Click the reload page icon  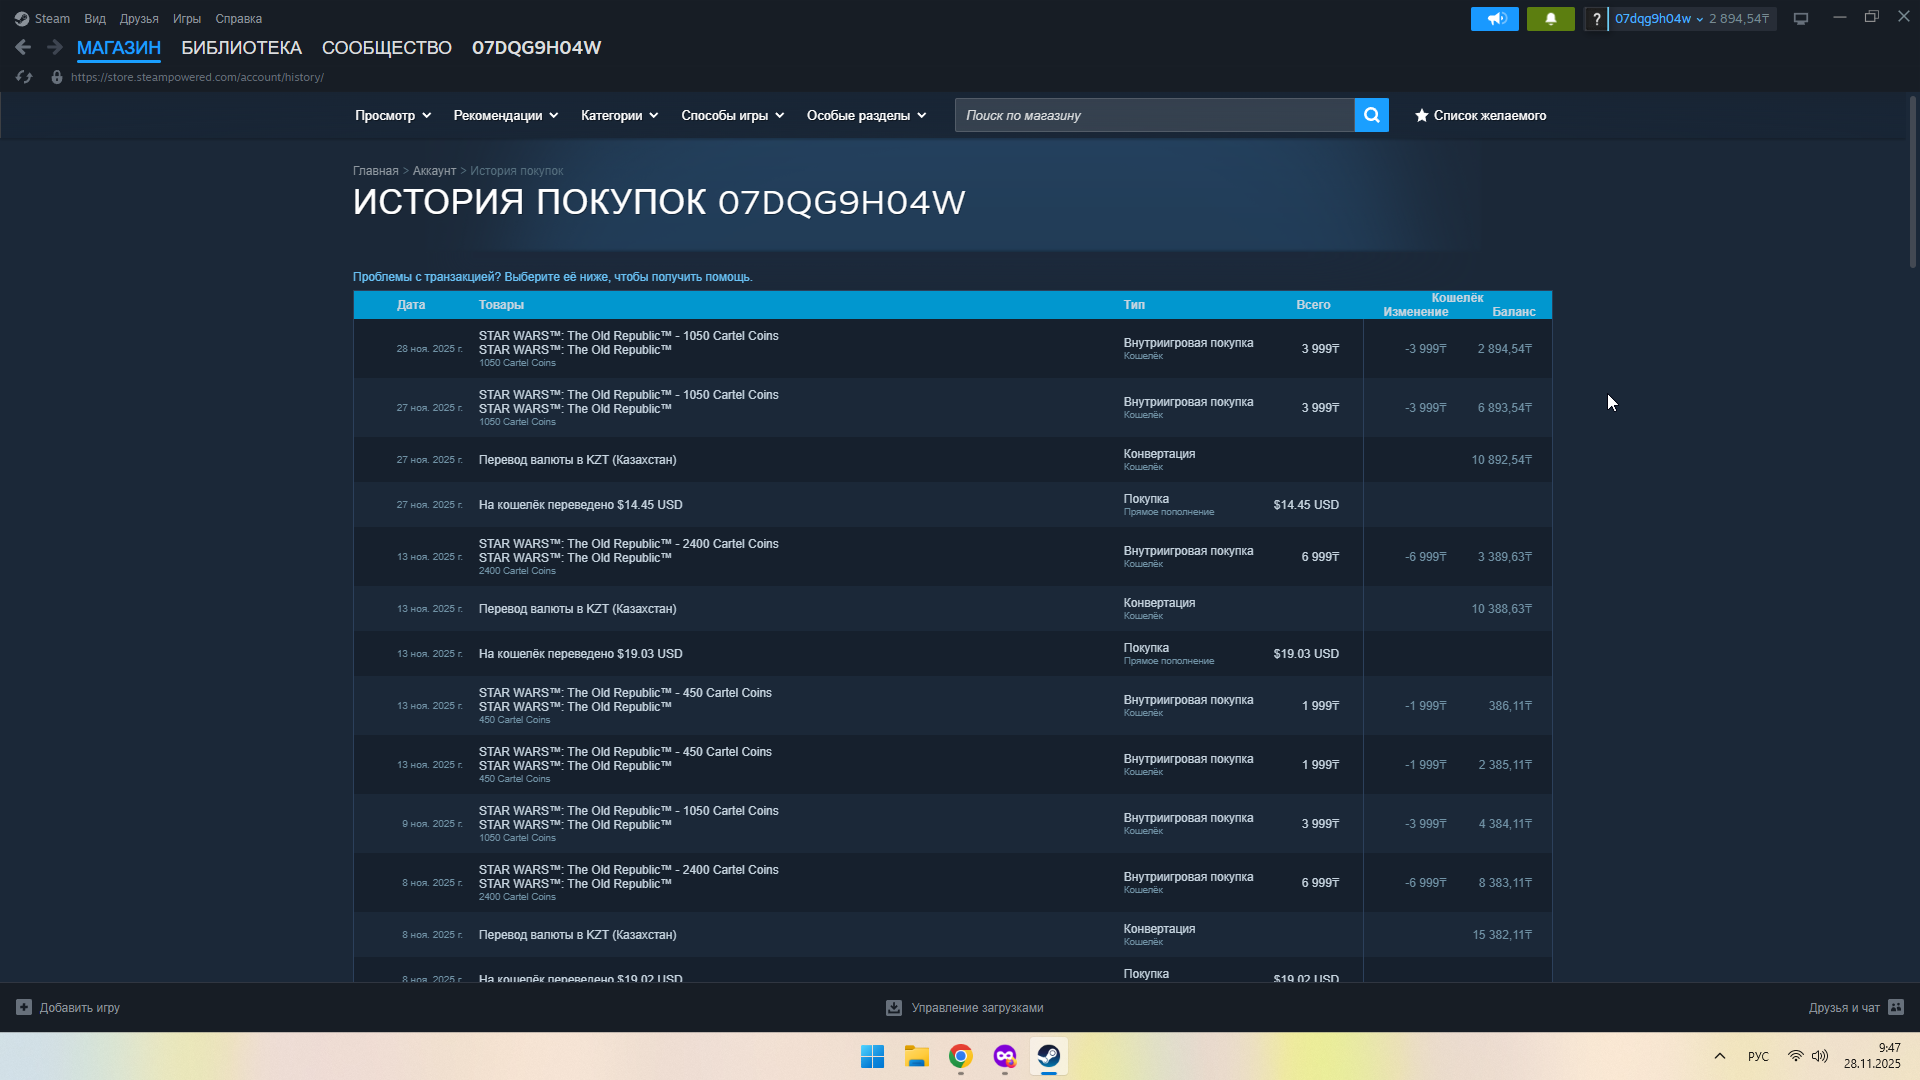click(x=24, y=77)
